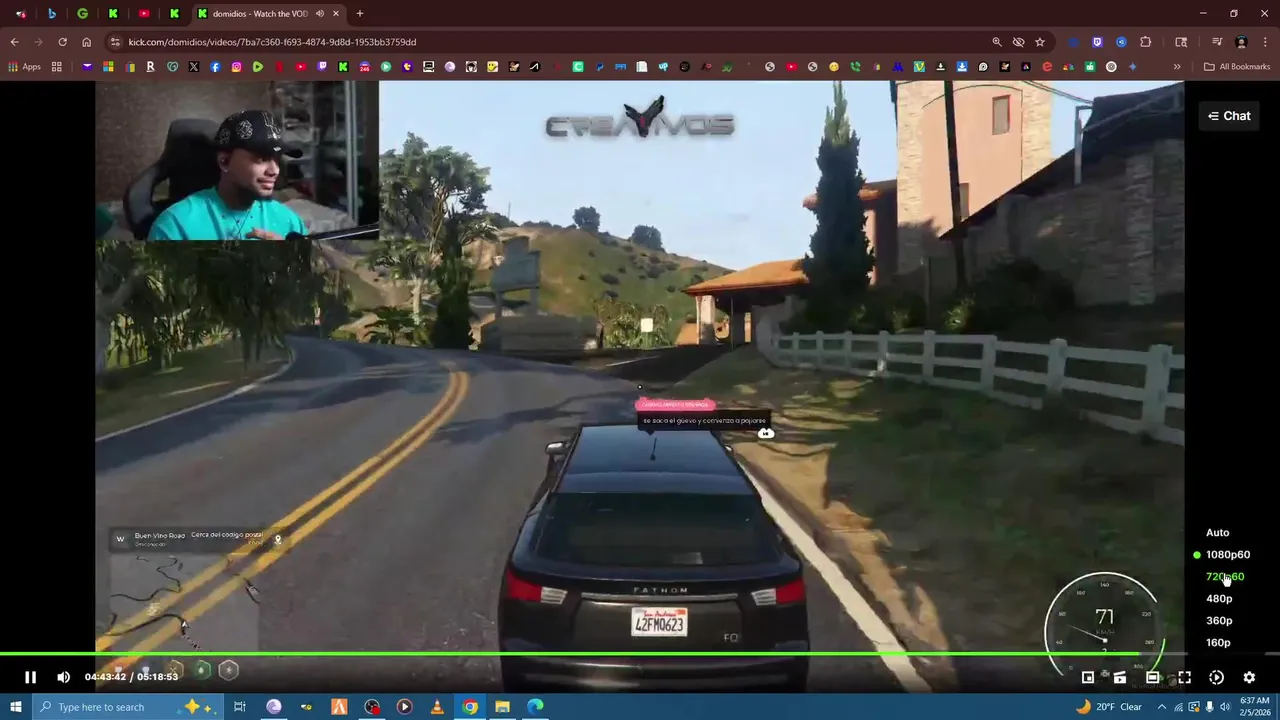1280x720 pixels.
Task: Toggle theater mode in player
Action: 1152,677
